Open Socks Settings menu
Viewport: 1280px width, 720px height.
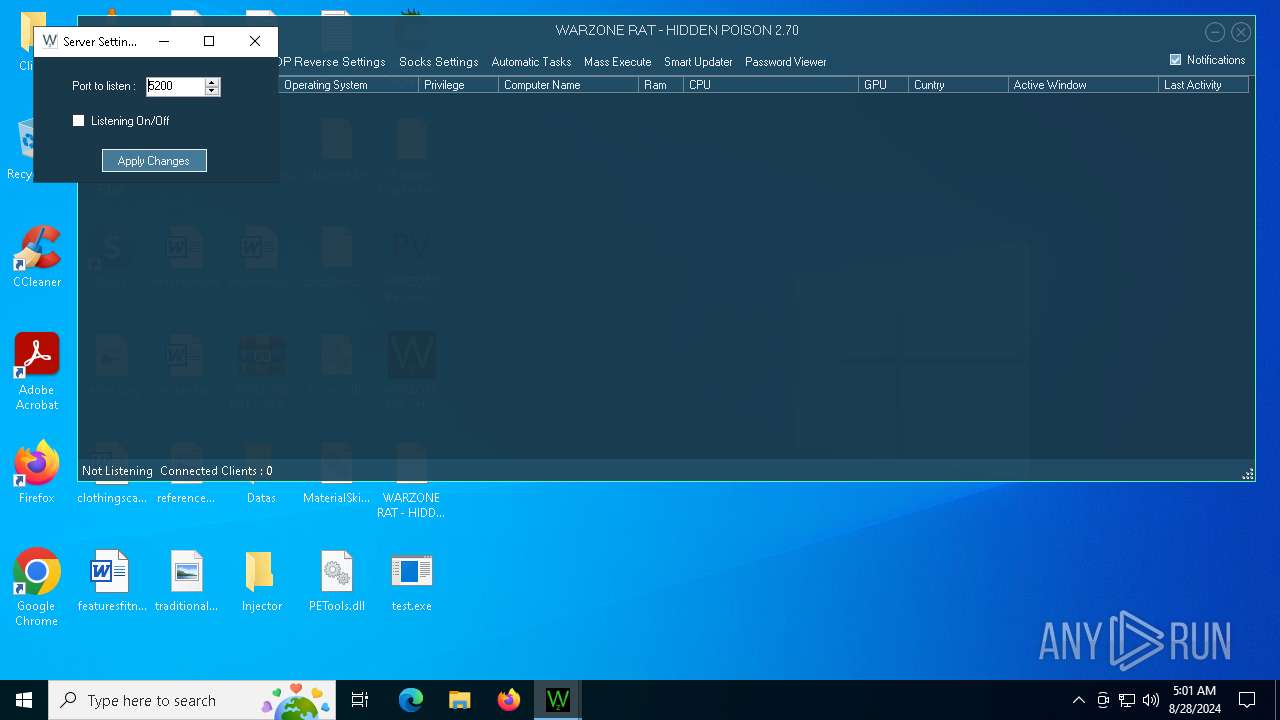coord(438,62)
